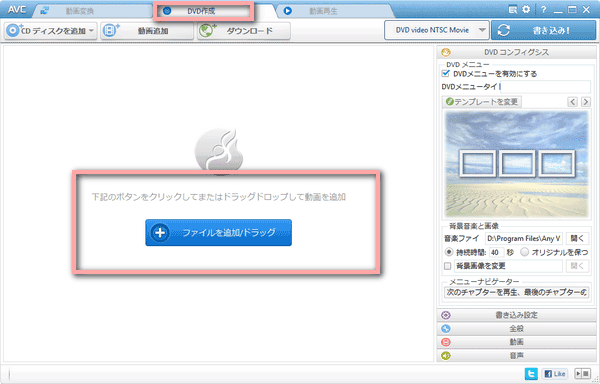
Task: Open メニューナビゲーター dropdown
Action: click(516, 293)
